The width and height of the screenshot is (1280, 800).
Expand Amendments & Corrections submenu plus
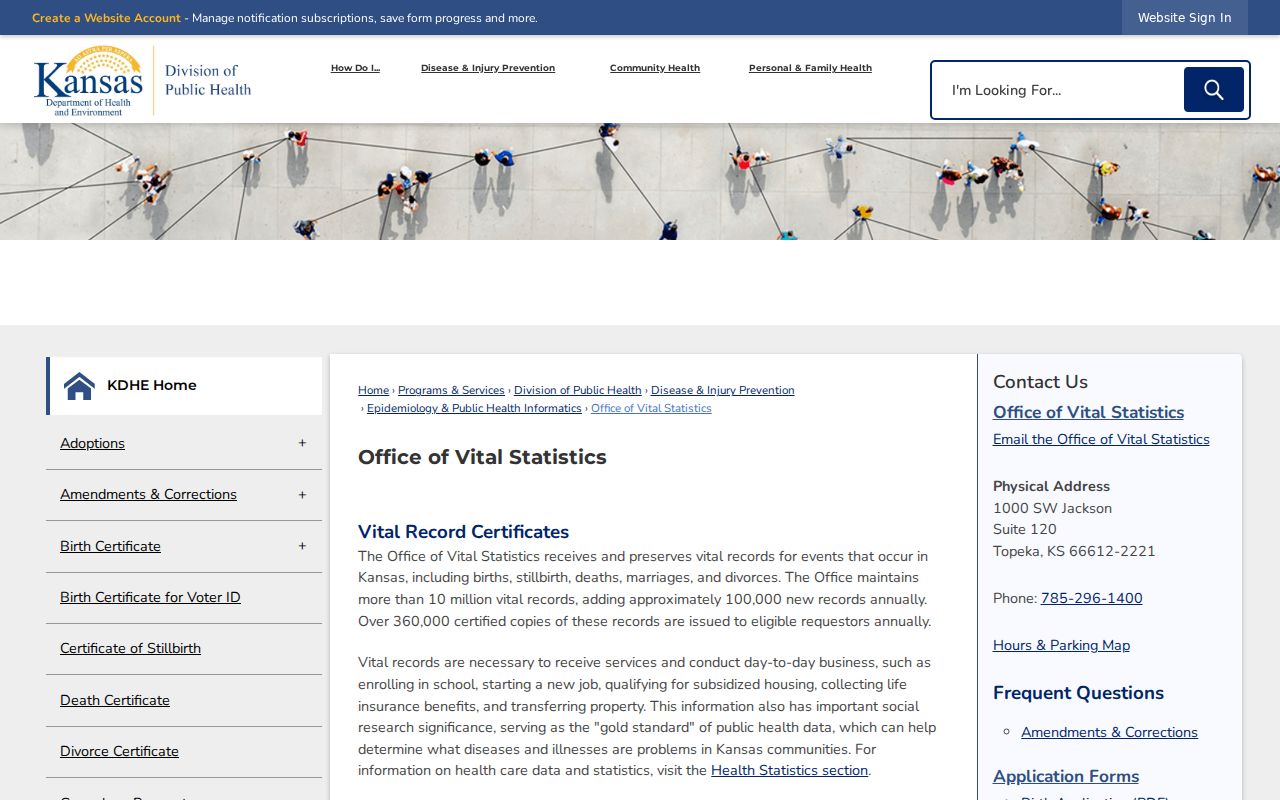[x=302, y=495]
